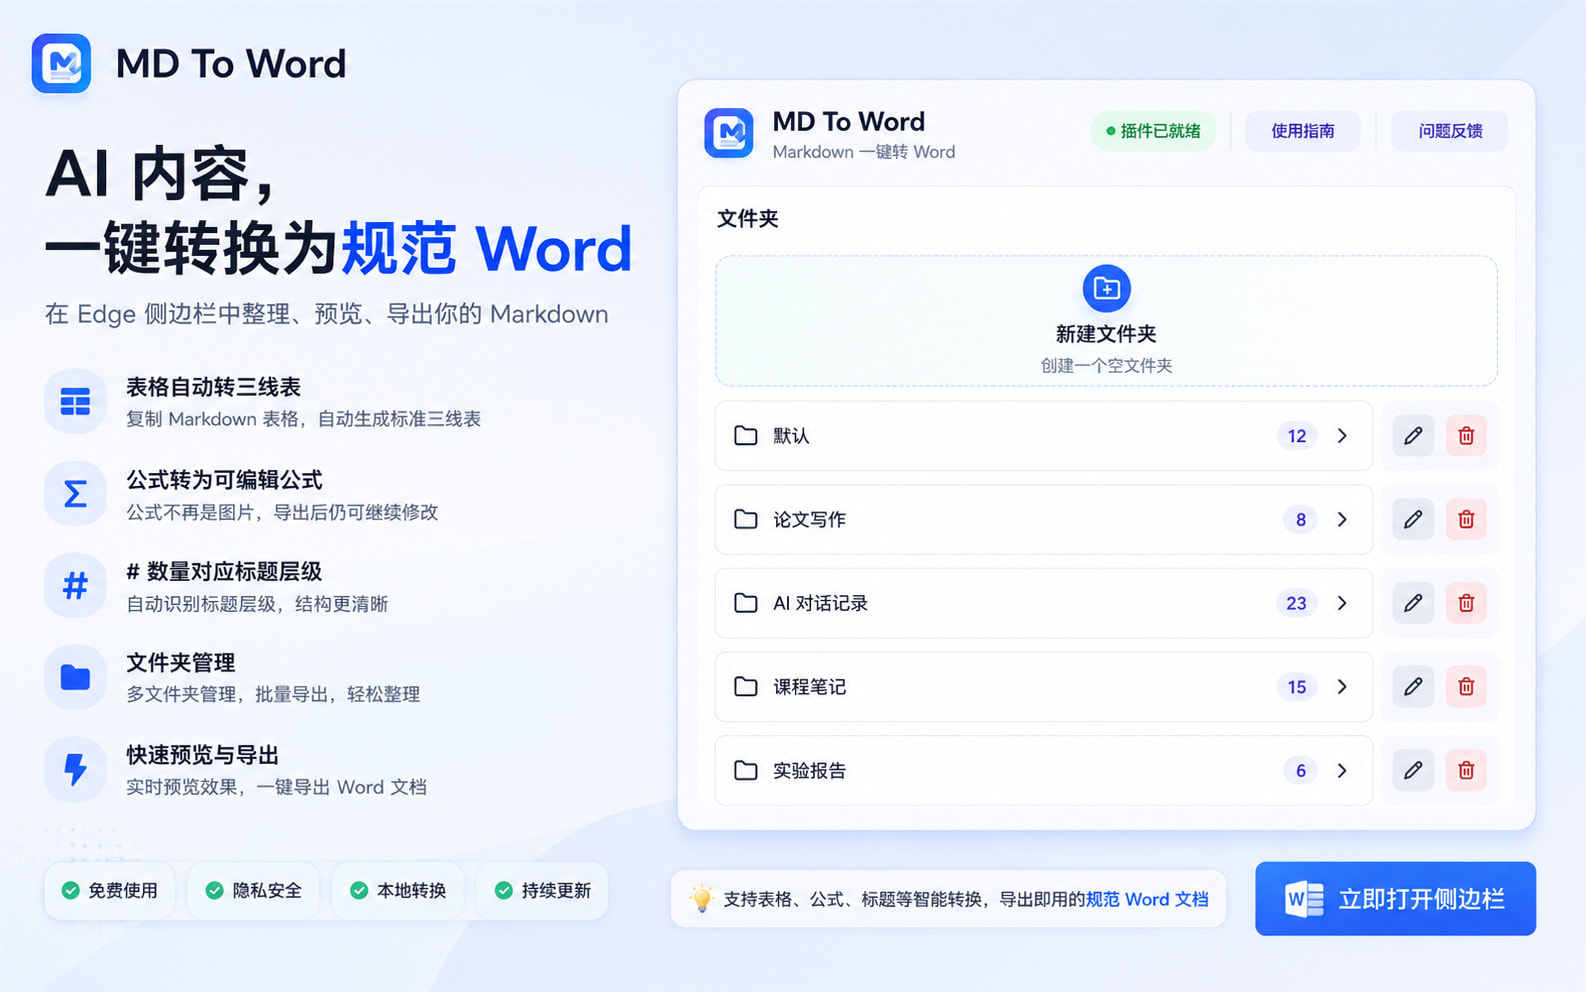Viewport: 1586px width, 992px height.
Task: Expand the AI 对话记录 folder chevron
Action: pos(1342,603)
